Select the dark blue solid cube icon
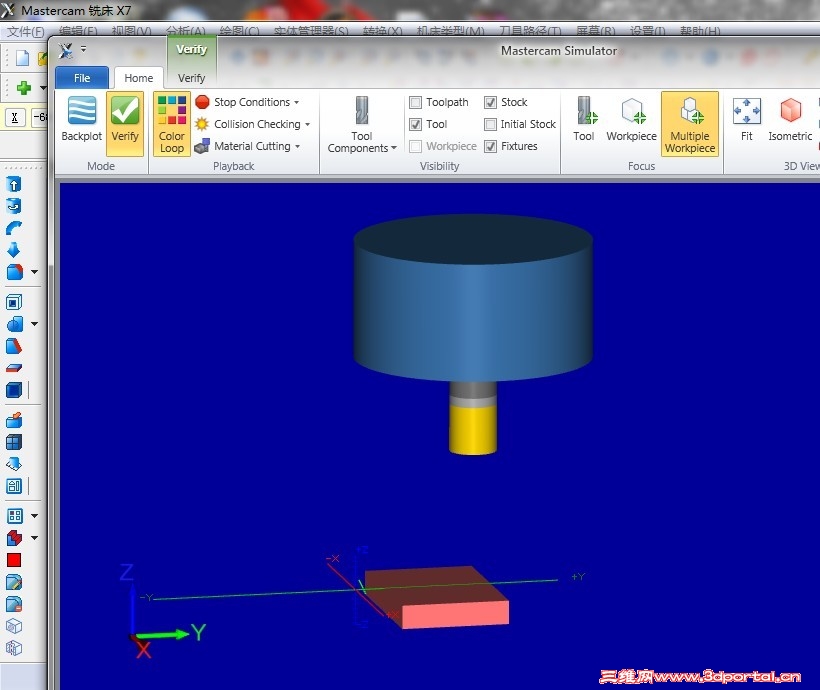 click(x=14, y=390)
